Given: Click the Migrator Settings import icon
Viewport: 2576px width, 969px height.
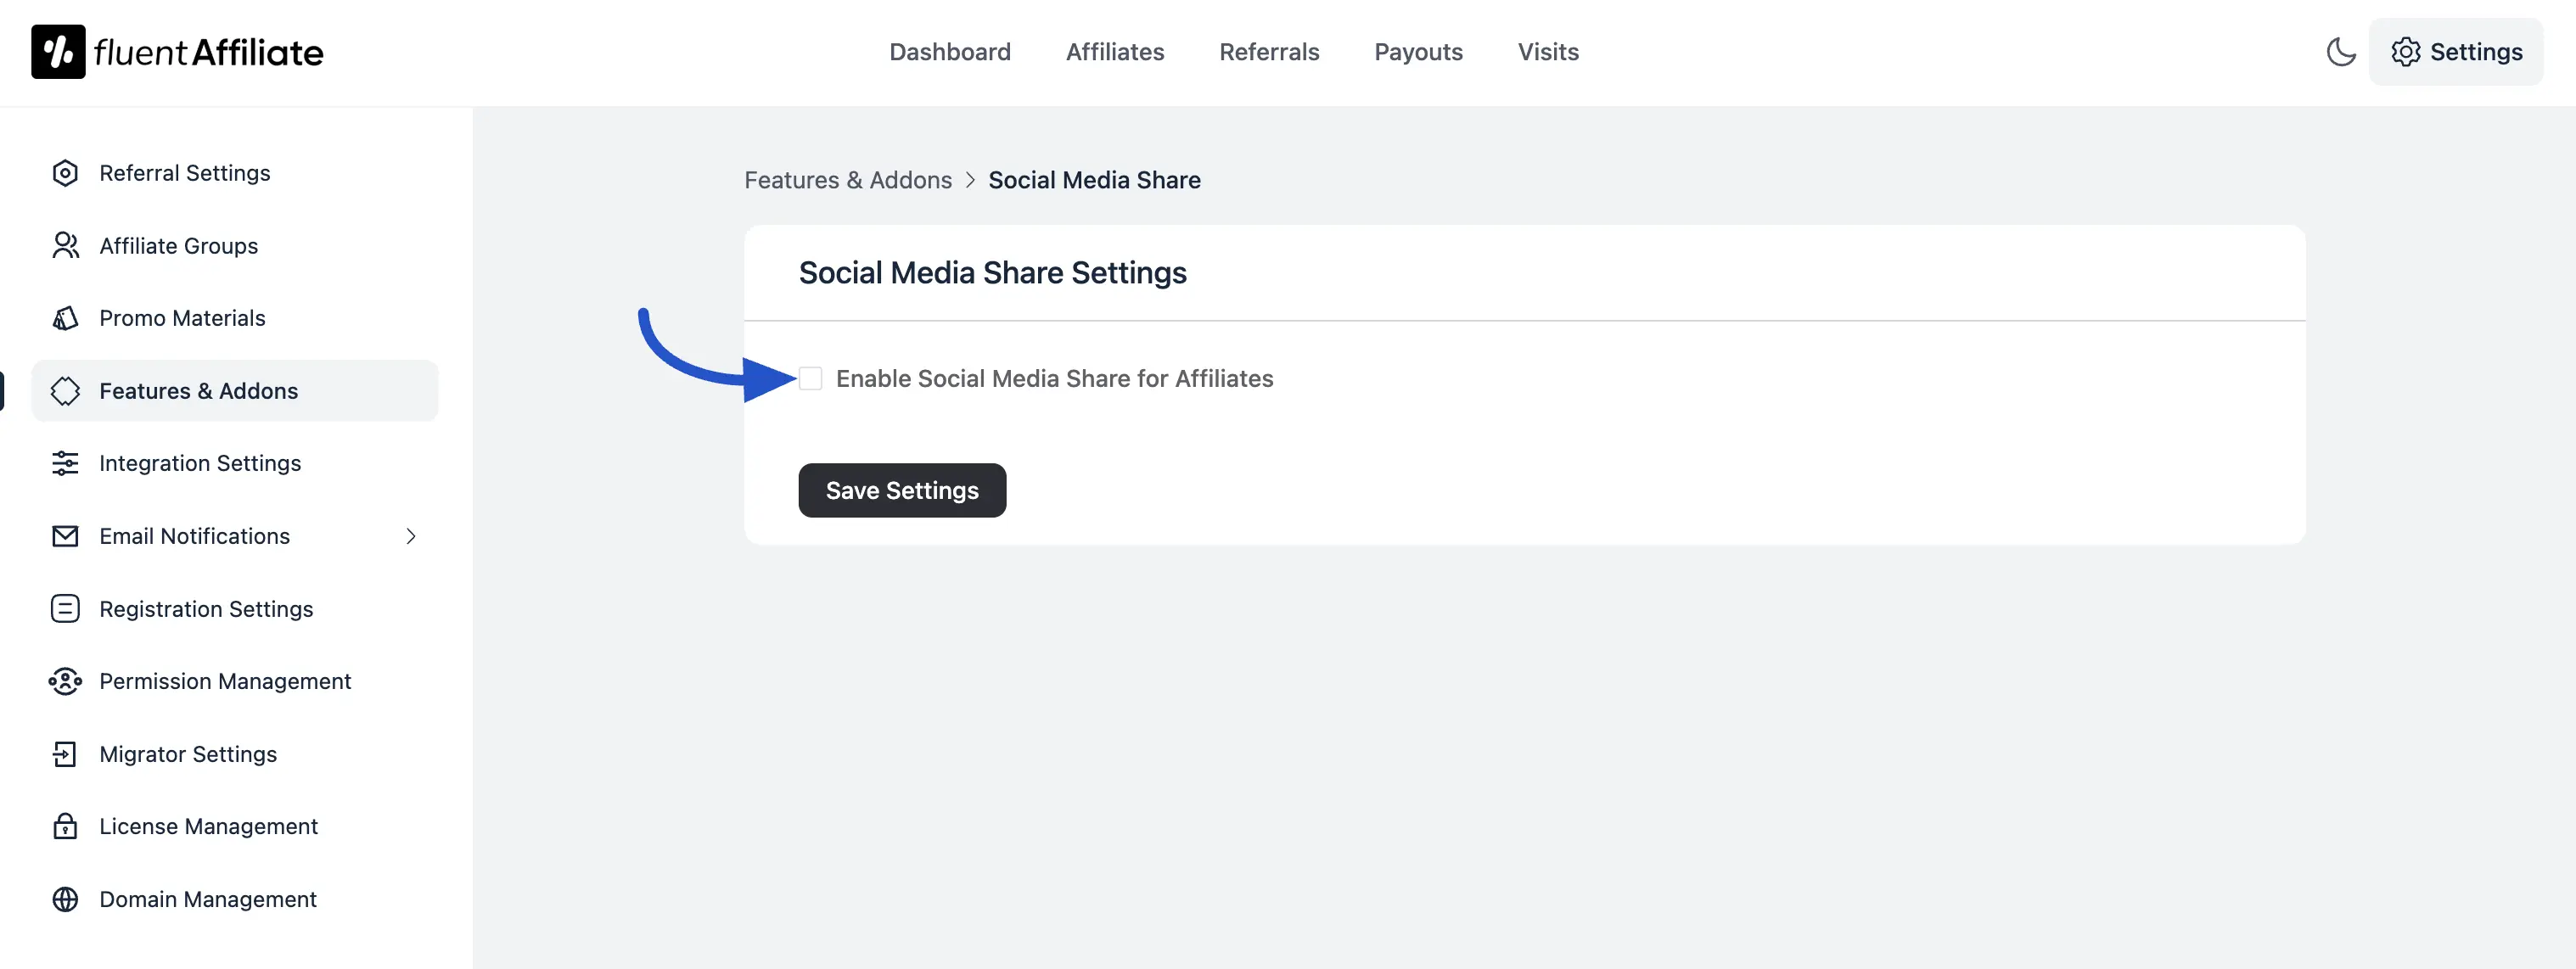Looking at the screenshot, I should 65,754.
